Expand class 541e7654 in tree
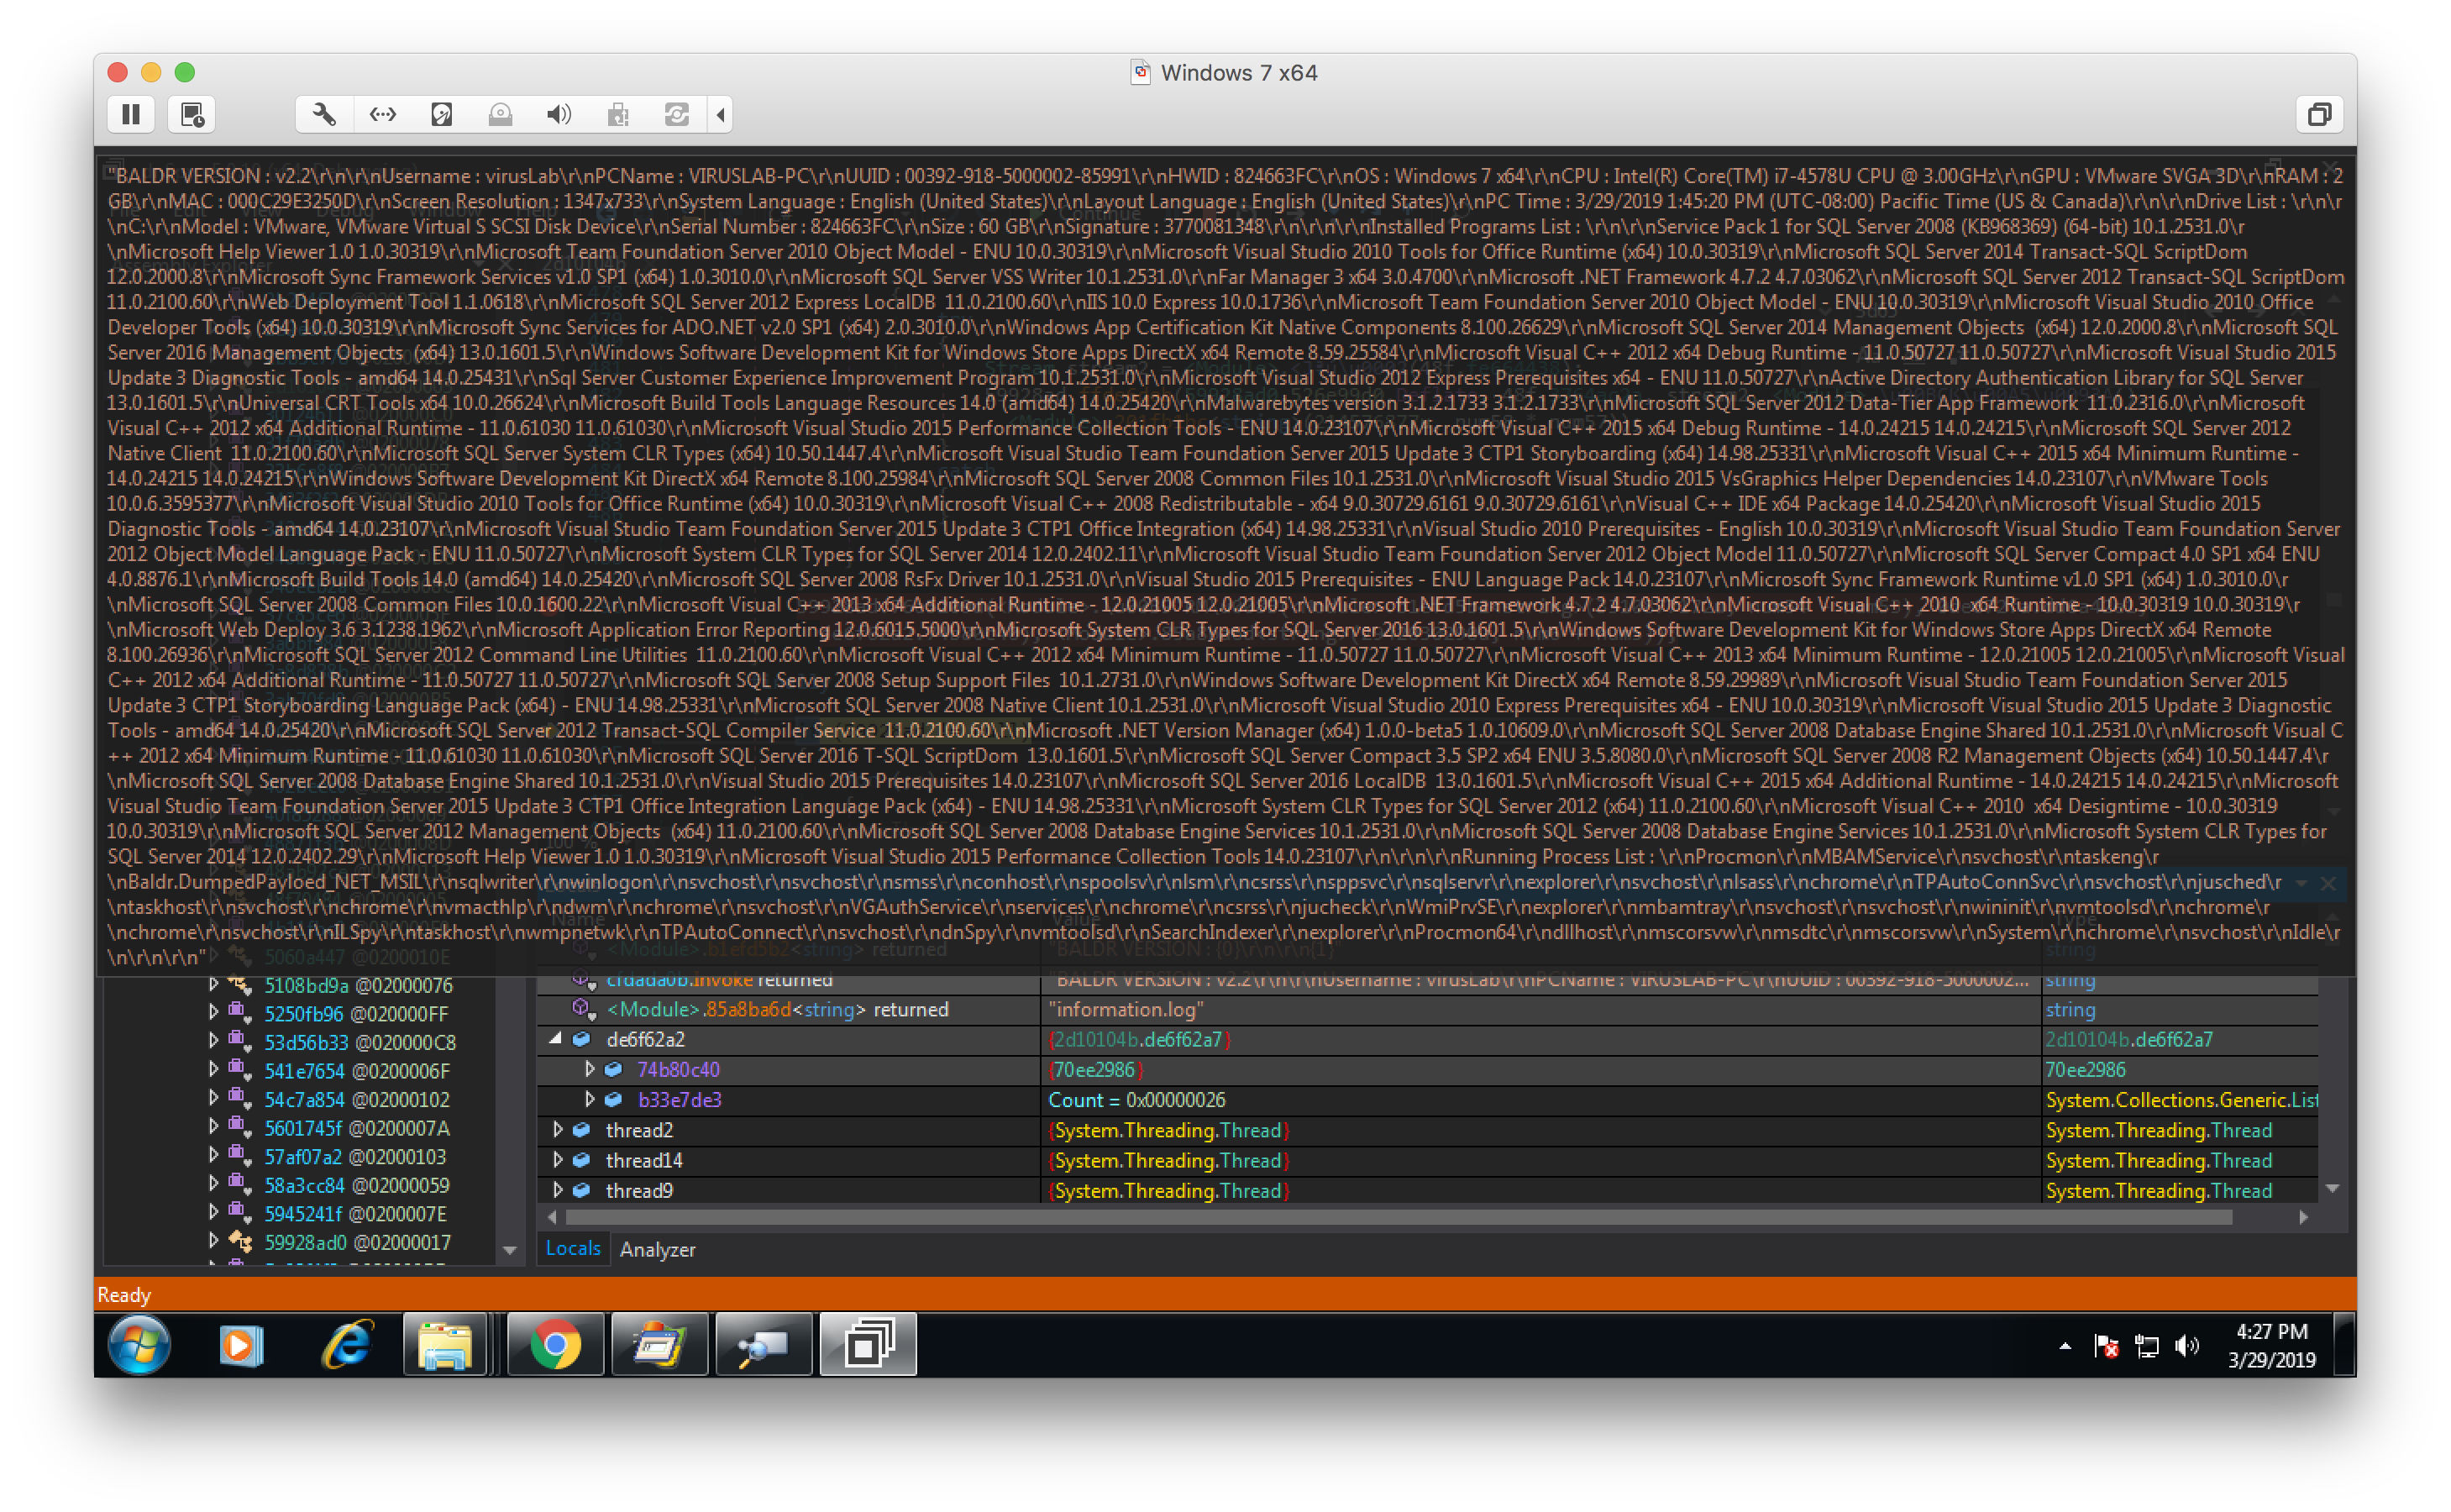Screen dimensions: 2451x1512 pyautogui.click(x=213, y=1069)
